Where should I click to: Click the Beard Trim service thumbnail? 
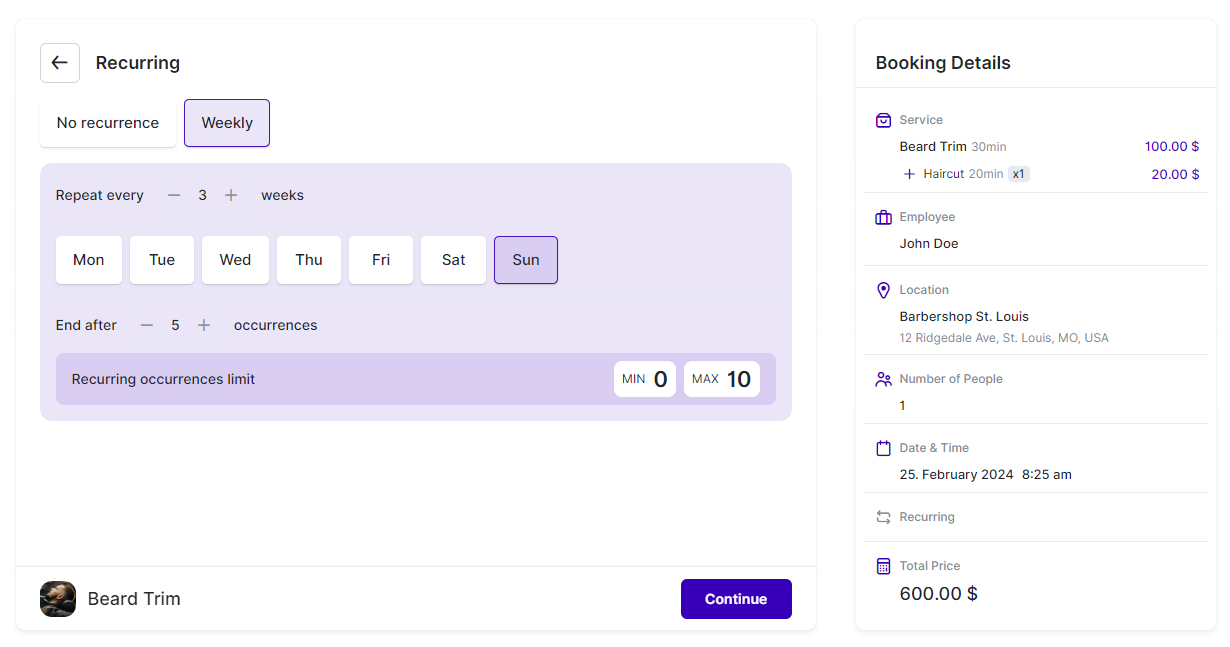point(58,599)
